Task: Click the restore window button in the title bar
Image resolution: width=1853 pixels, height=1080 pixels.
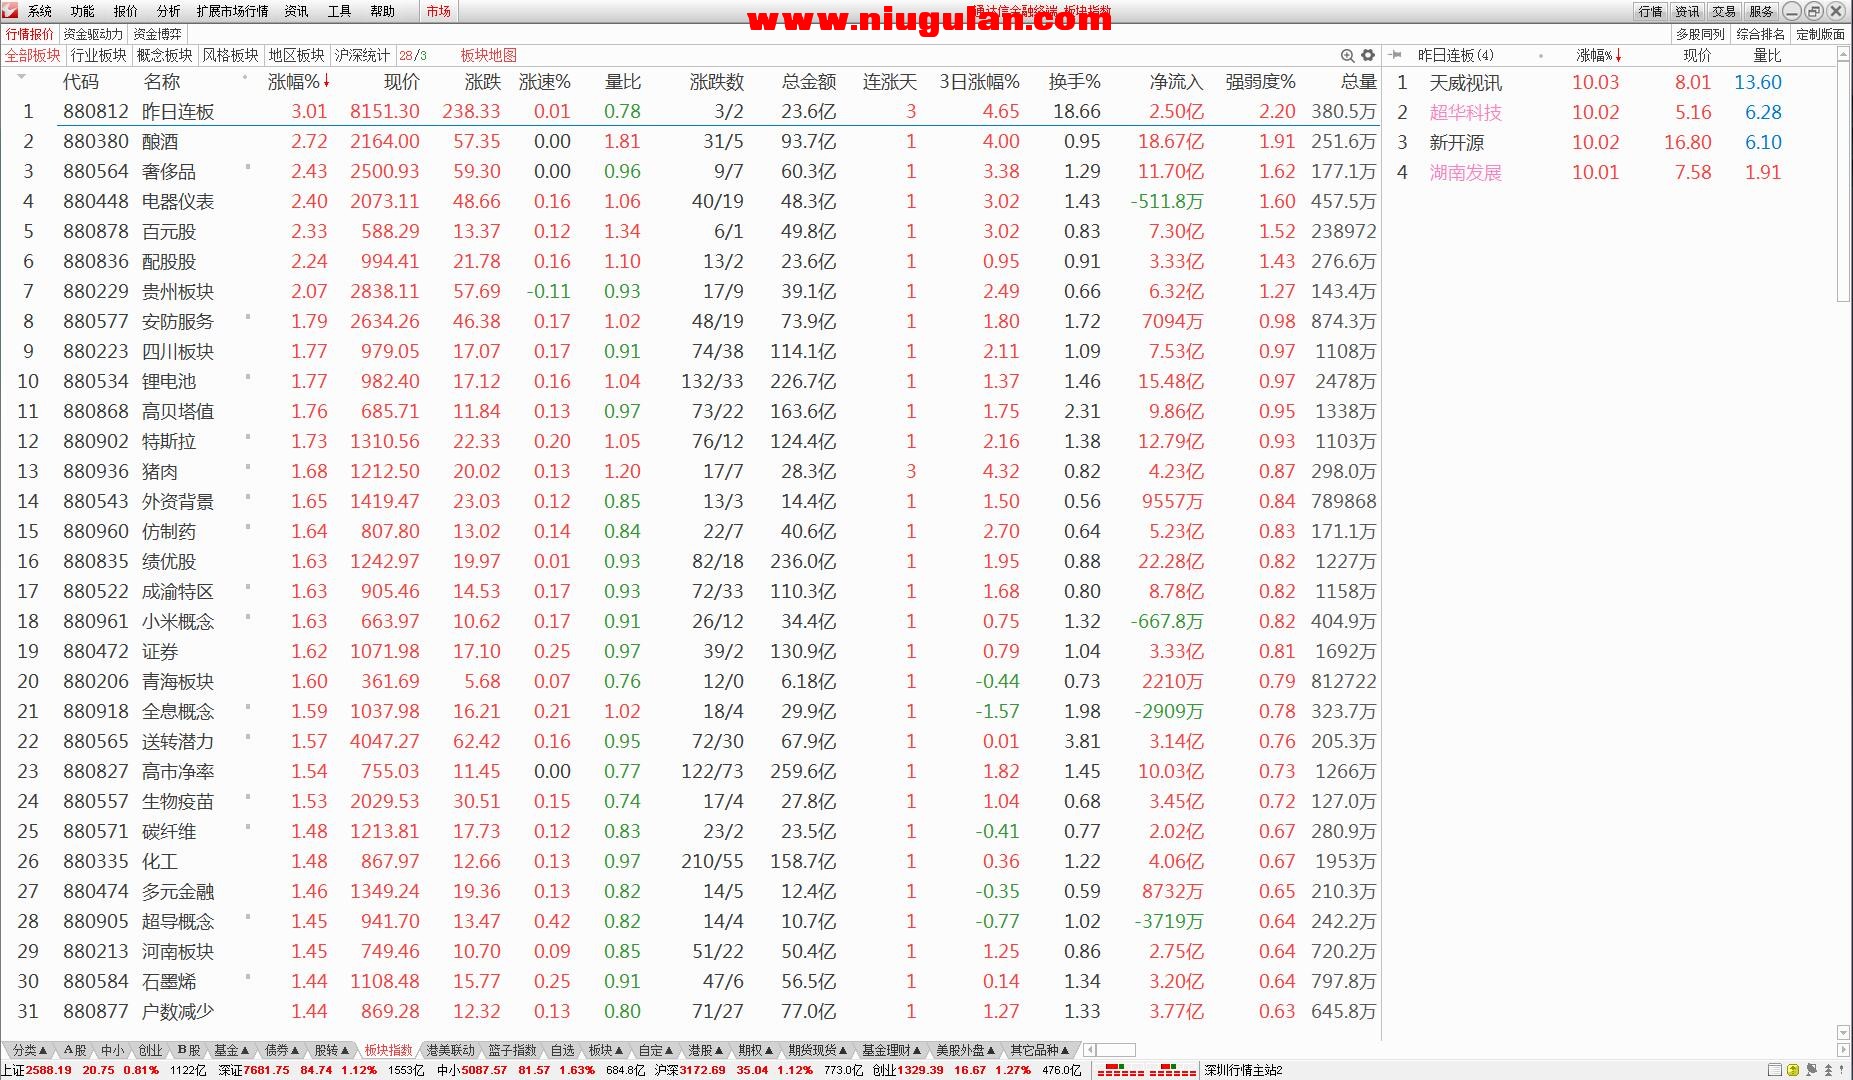Action: coord(1814,11)
